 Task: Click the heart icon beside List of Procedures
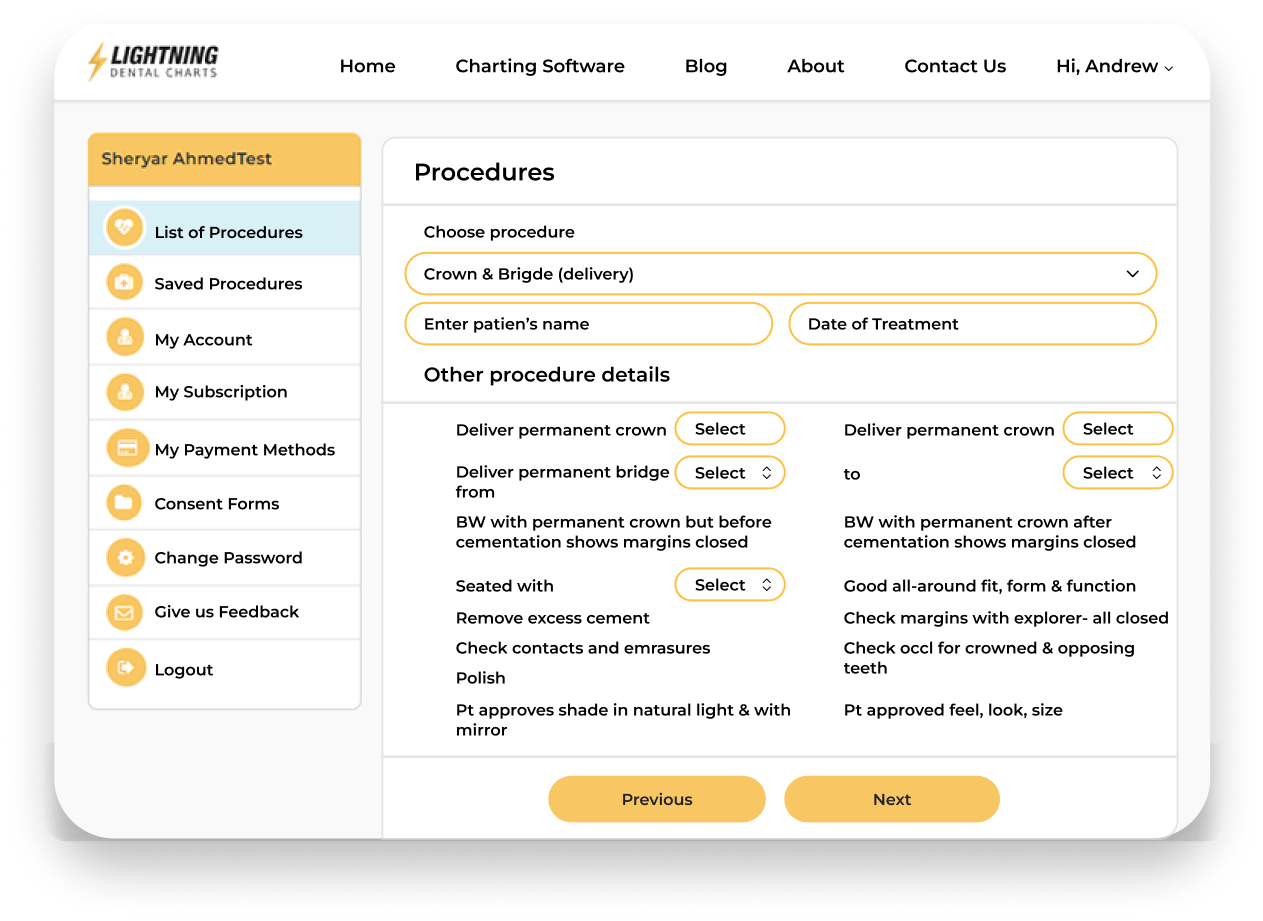click(x=125, y=228)
